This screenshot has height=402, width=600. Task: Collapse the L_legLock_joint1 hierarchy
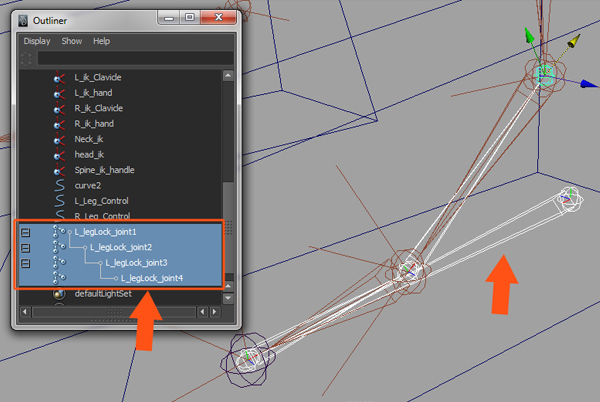pos(26,233)
